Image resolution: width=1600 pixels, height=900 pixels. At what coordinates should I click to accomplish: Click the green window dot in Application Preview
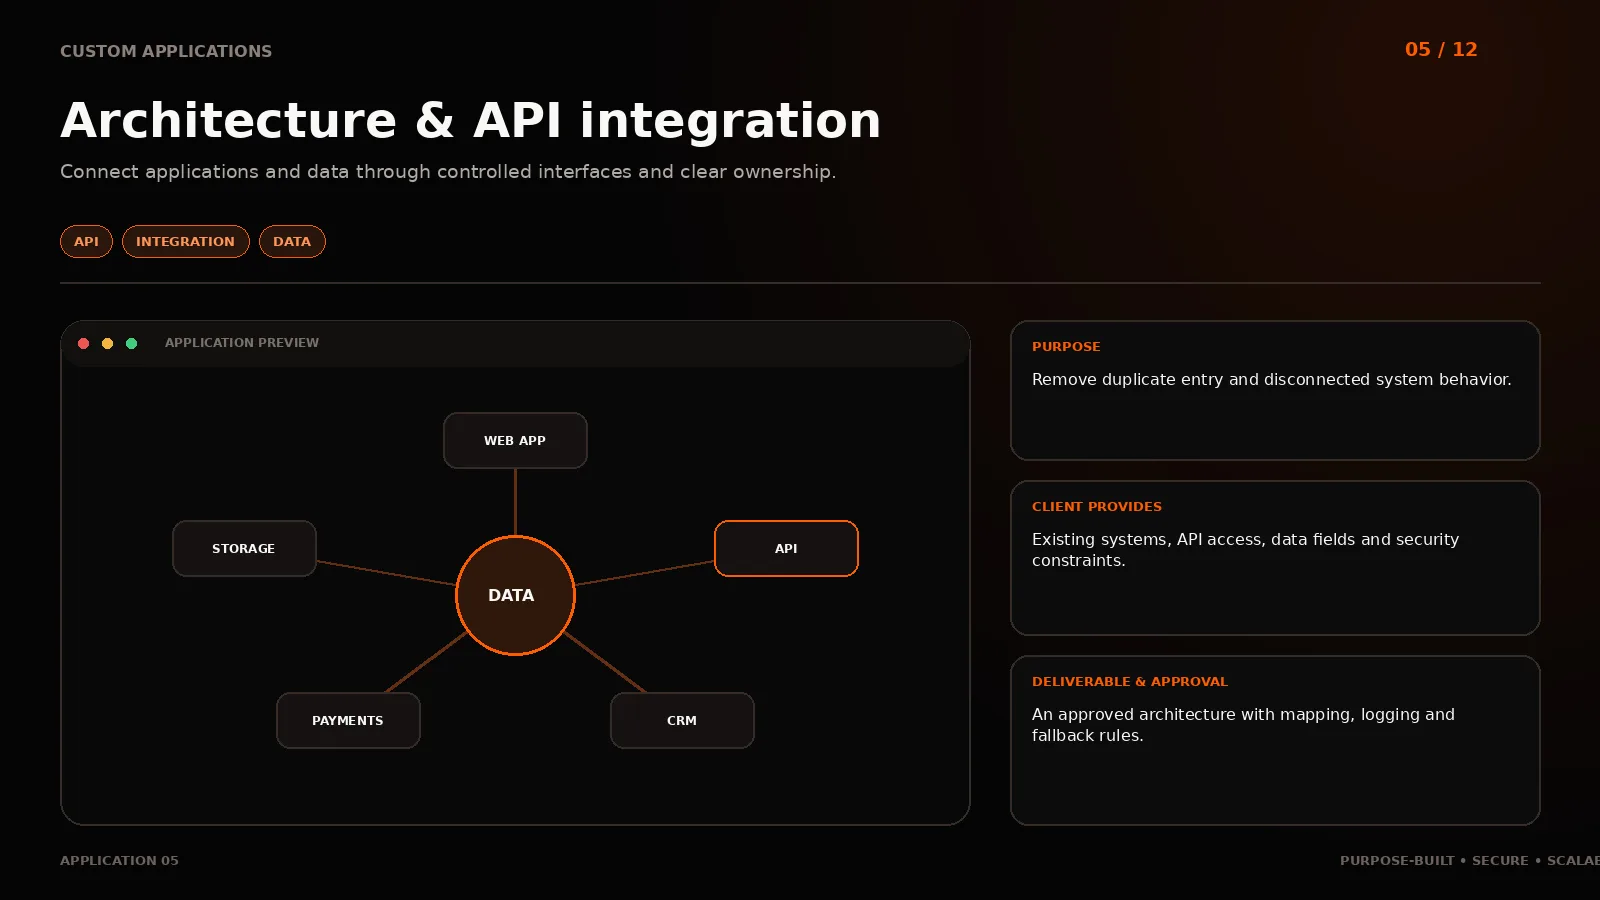(132, 343)
